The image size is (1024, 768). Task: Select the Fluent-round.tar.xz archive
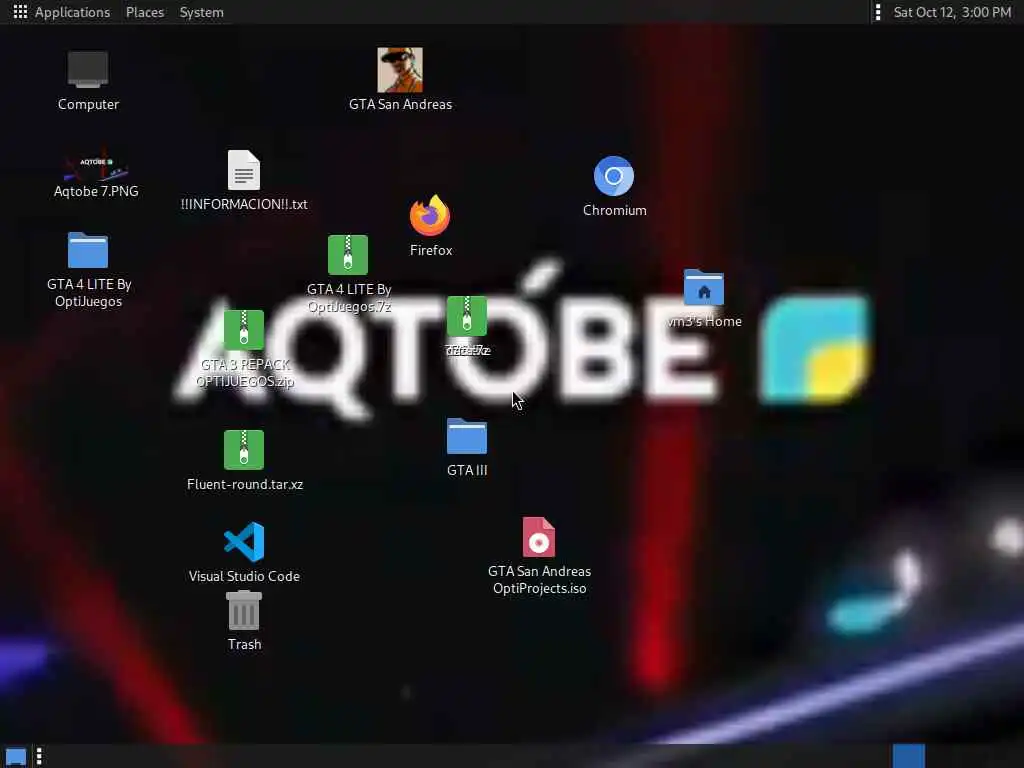(244, 450)
